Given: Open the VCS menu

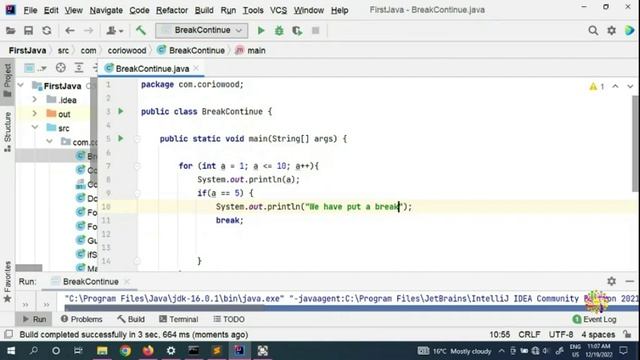Looking at the screenshot, I should 278,10.
